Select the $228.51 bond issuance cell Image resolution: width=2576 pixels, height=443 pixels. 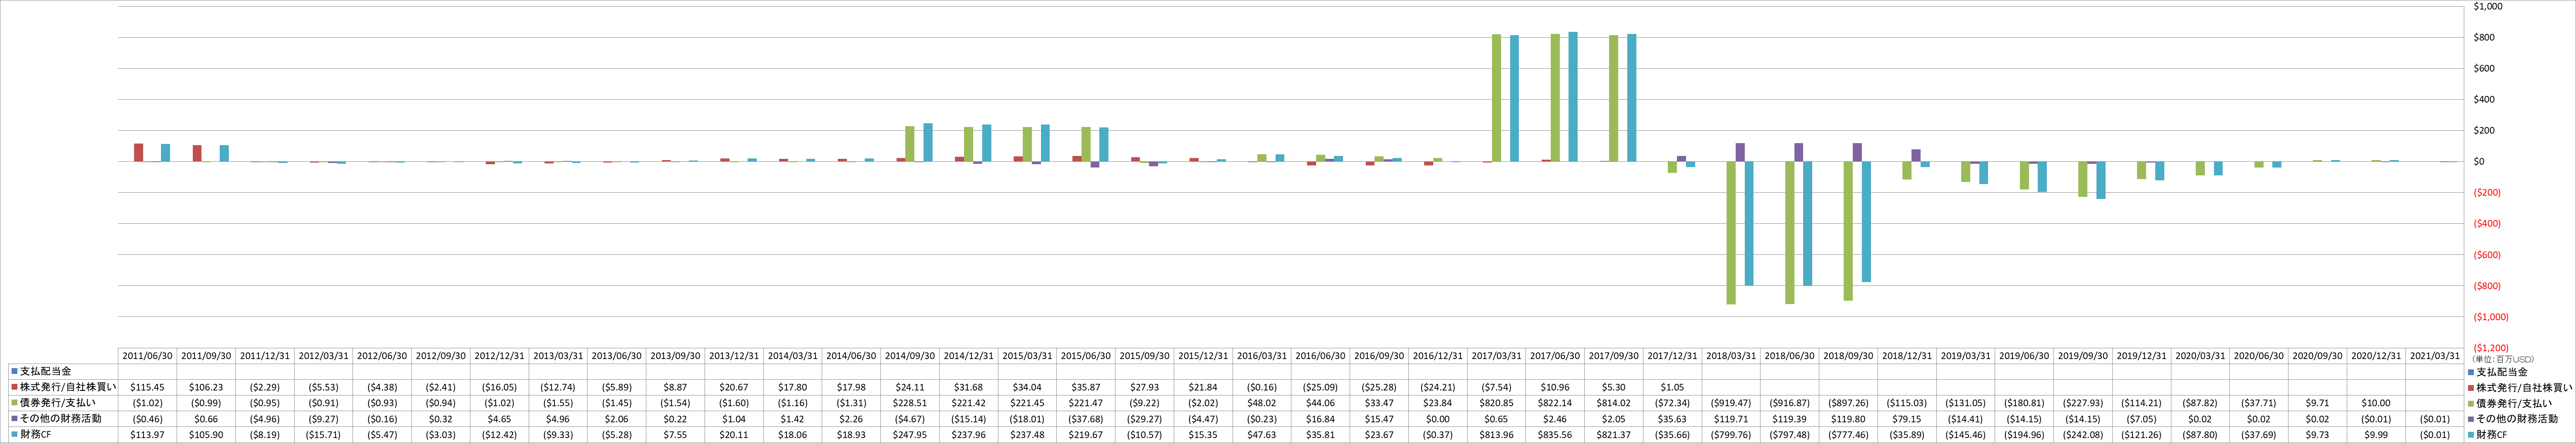[910, 403]
